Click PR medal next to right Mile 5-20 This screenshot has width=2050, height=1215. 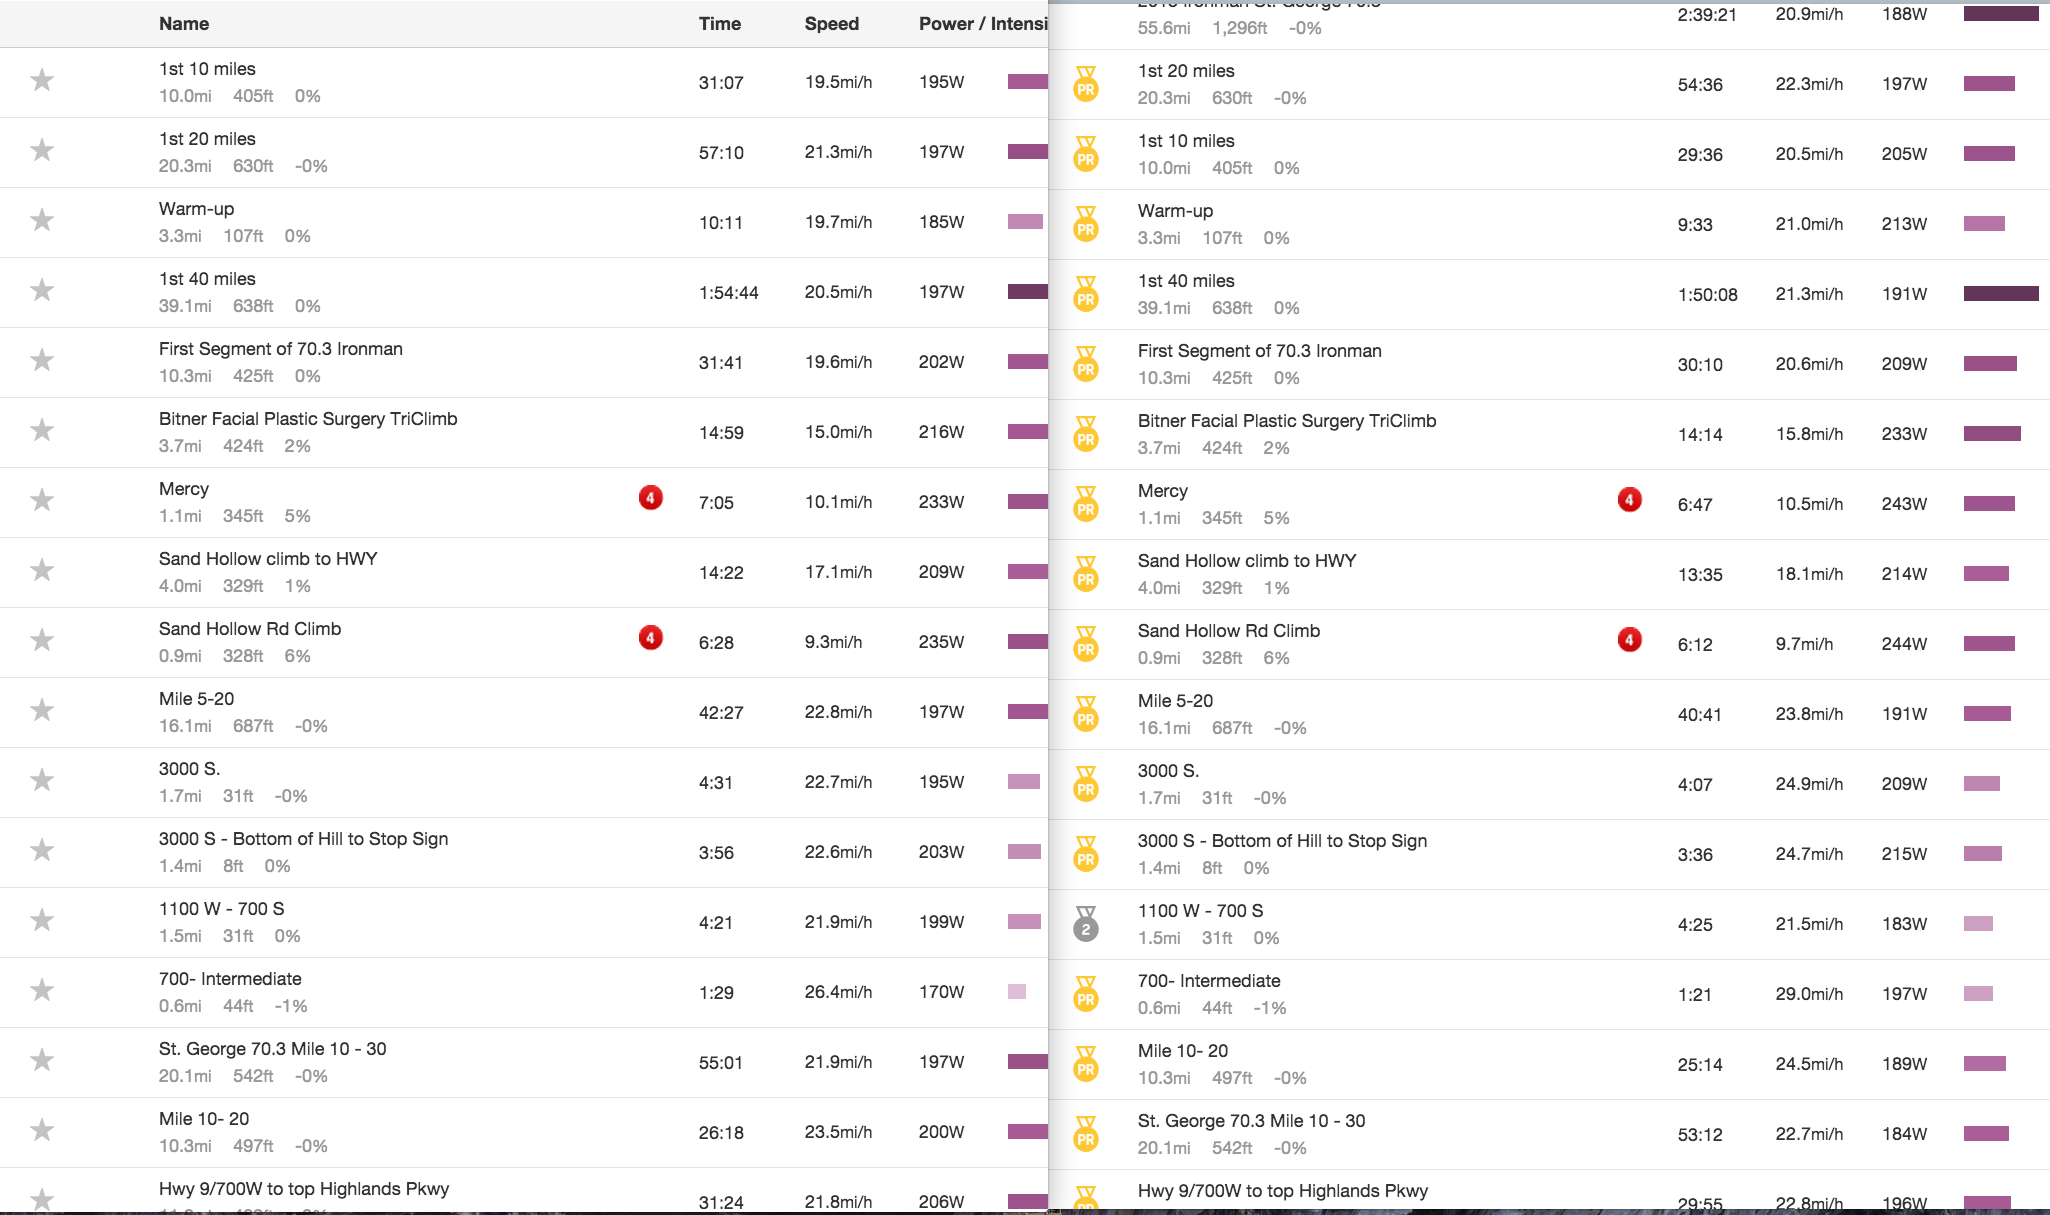coord(1086,714)
